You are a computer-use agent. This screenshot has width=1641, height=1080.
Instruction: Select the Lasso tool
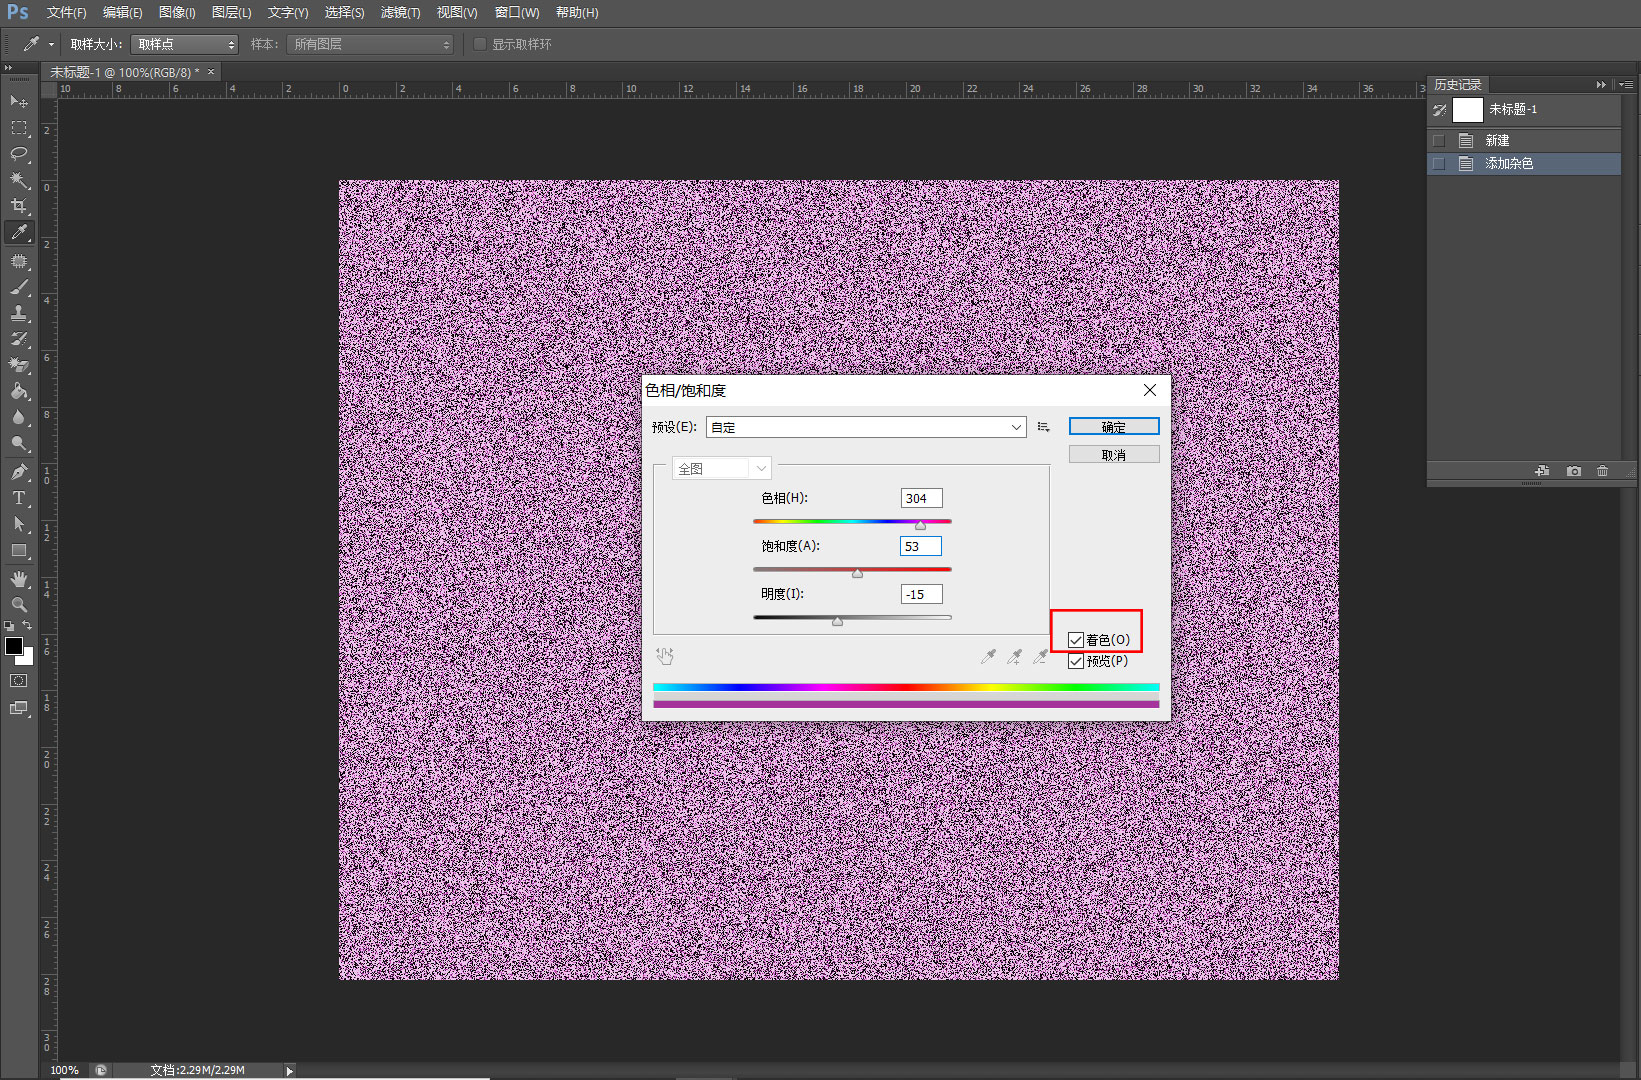click(x=19, y=154)
